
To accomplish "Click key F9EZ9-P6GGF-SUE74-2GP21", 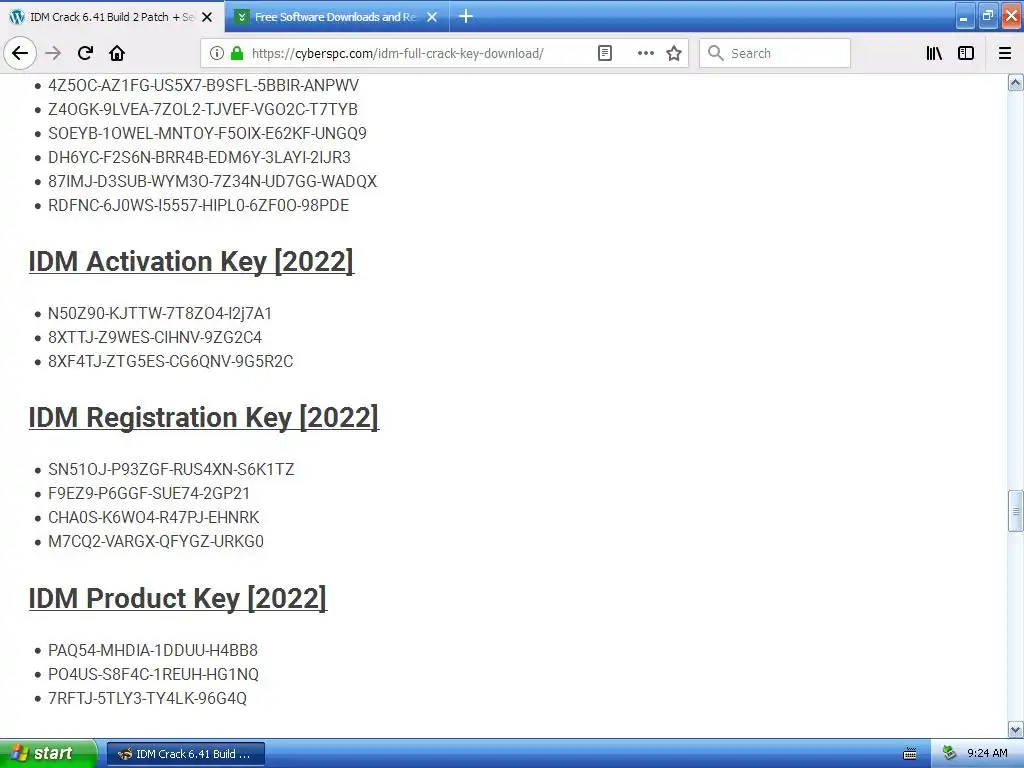I will point(149,494).
